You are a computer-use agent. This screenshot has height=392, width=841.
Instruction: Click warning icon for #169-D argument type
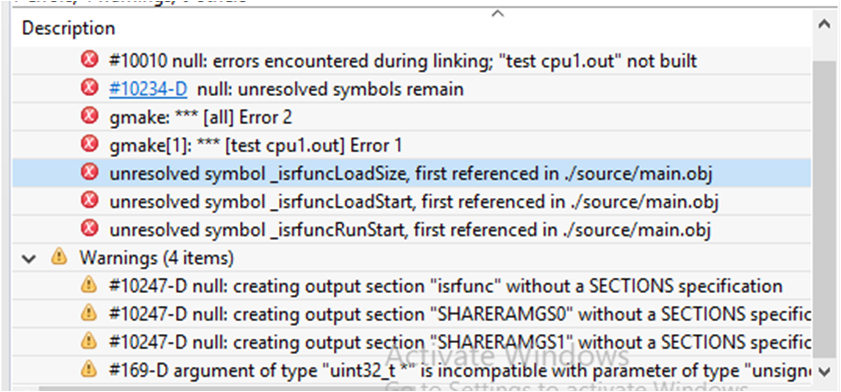click(x=88, y=368)
